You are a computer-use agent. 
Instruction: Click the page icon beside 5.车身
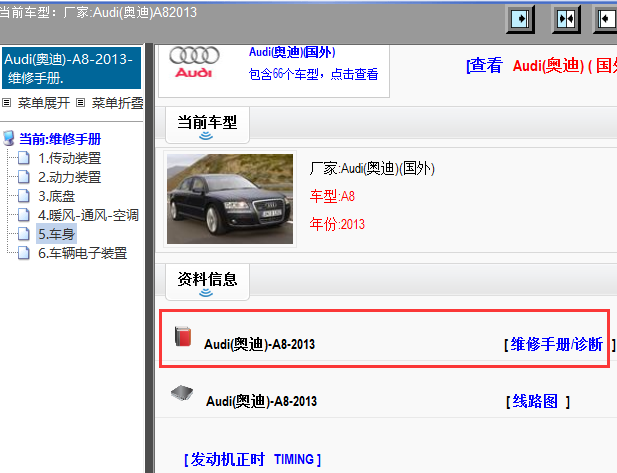(24, 234)
